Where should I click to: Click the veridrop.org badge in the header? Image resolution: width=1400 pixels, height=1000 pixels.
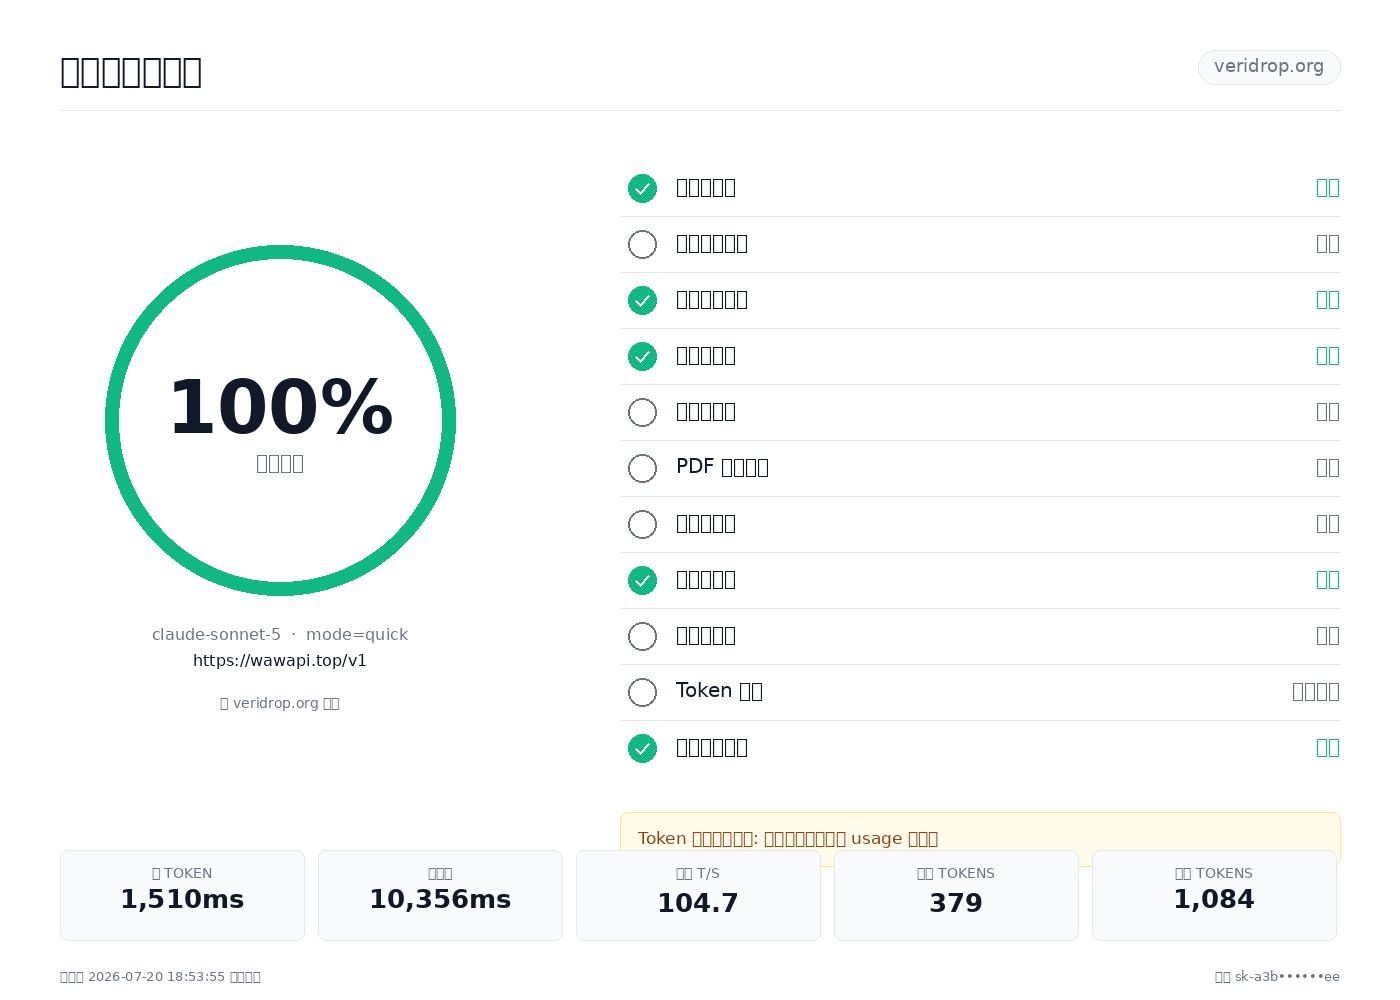pyautogui.click(x=1269, y=67)
